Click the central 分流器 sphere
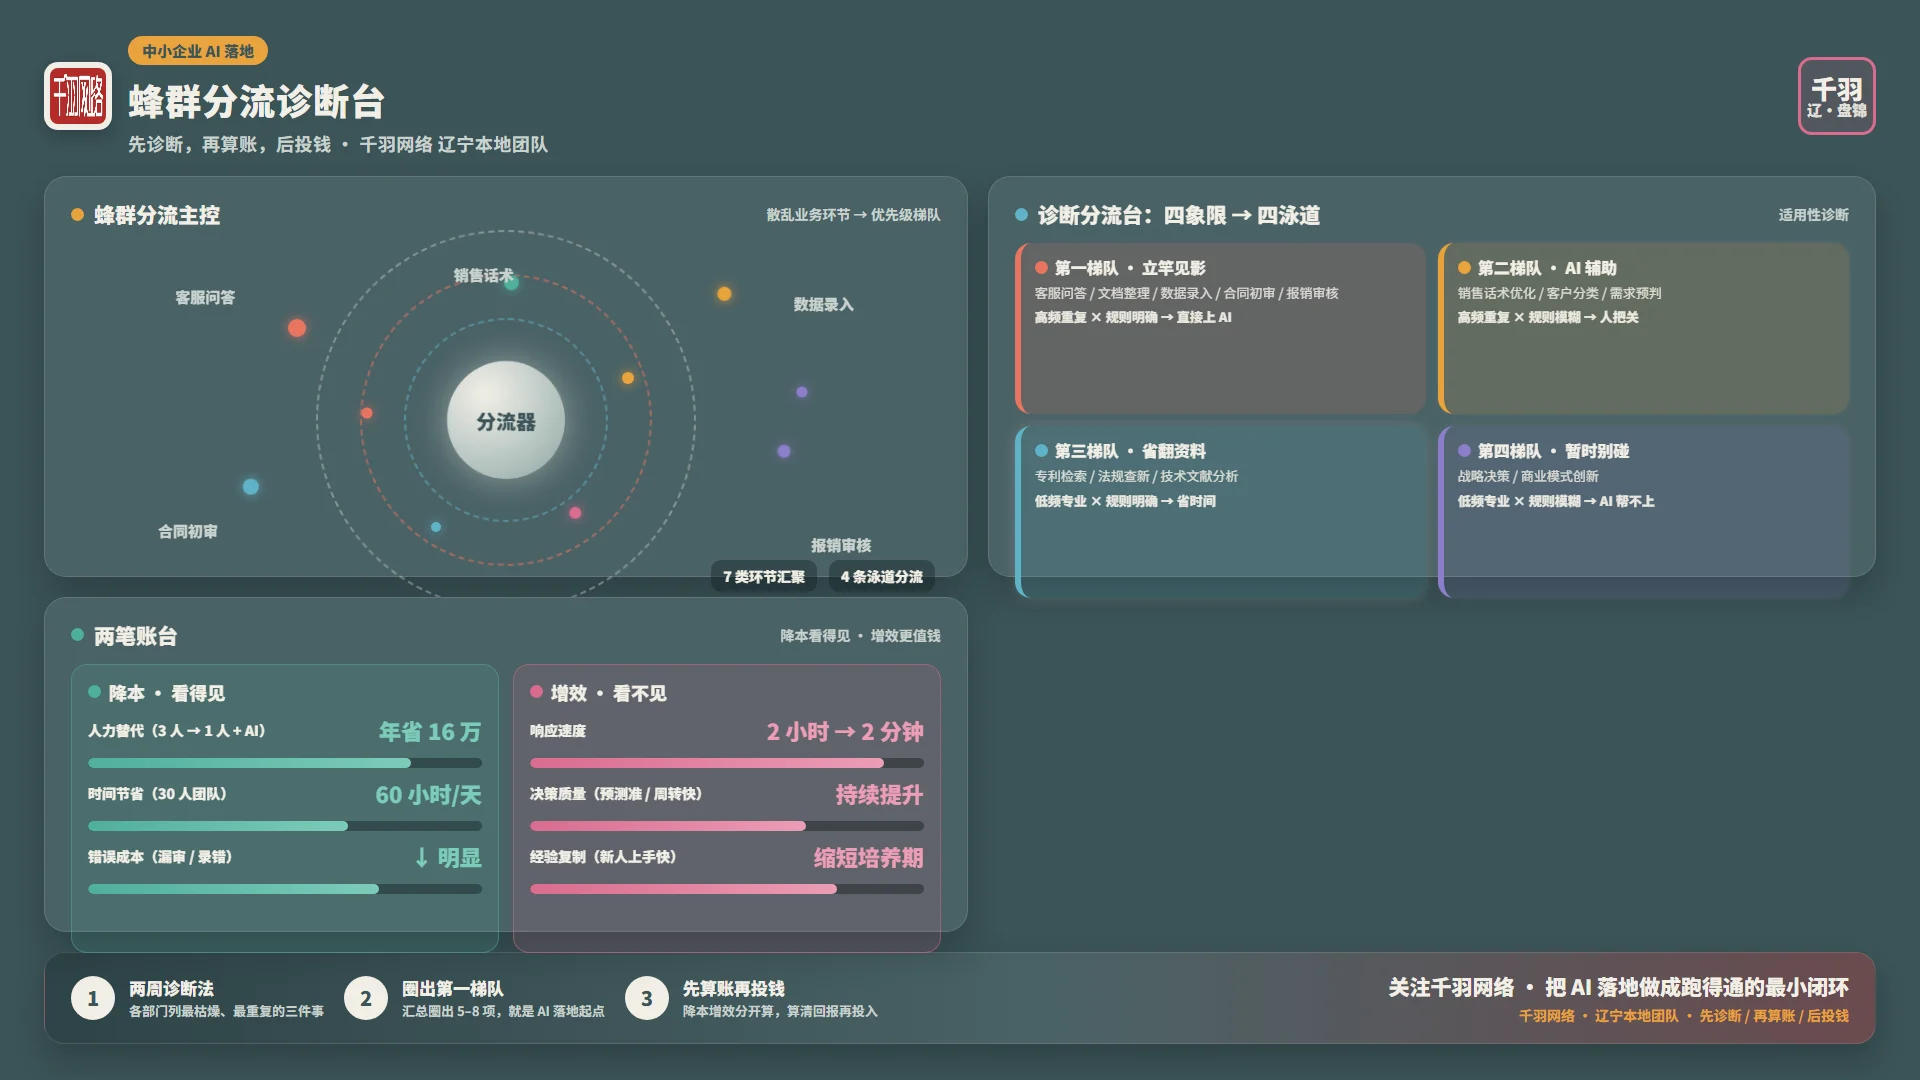1920x1080 pixels. click(x=506, y=420)
